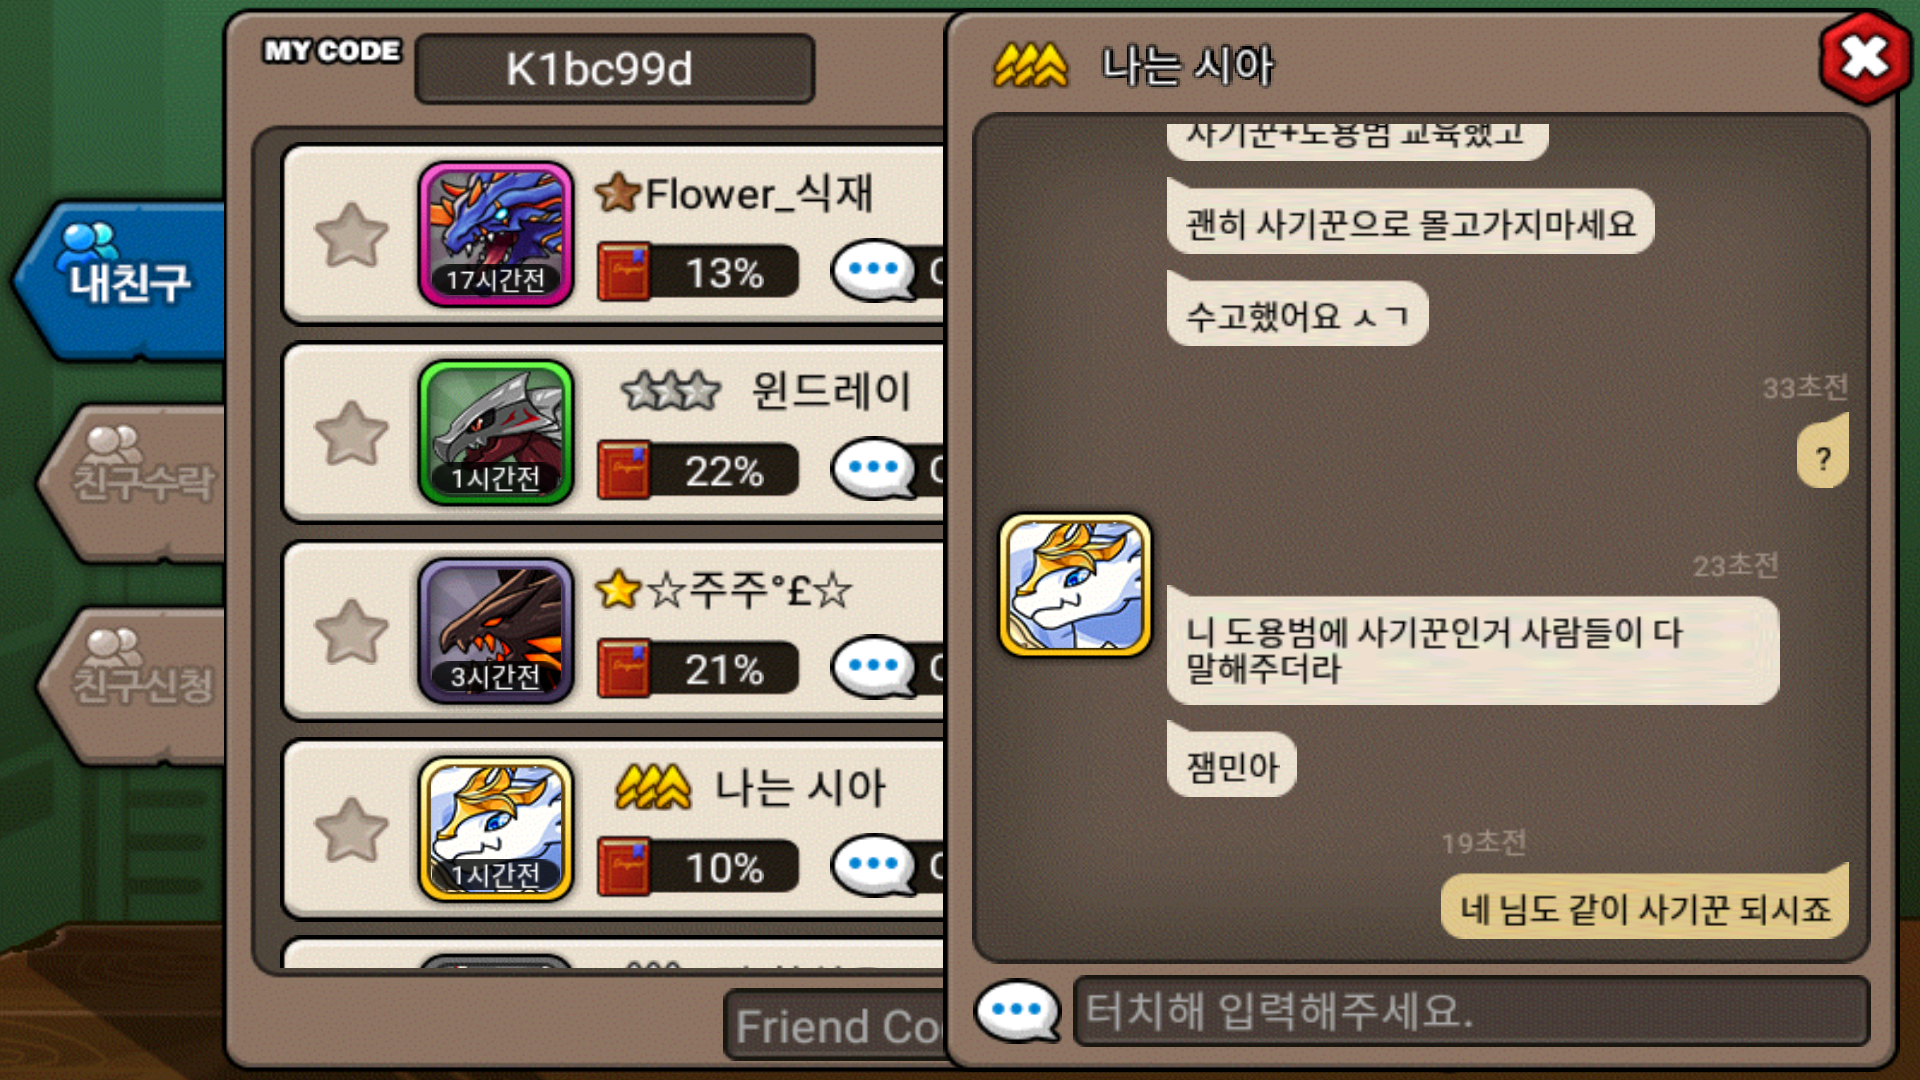This screenshot has height=1080, width=1920.
Task: Click the speech bubble icon beside message input
Action: [x=1017, y=1010]
